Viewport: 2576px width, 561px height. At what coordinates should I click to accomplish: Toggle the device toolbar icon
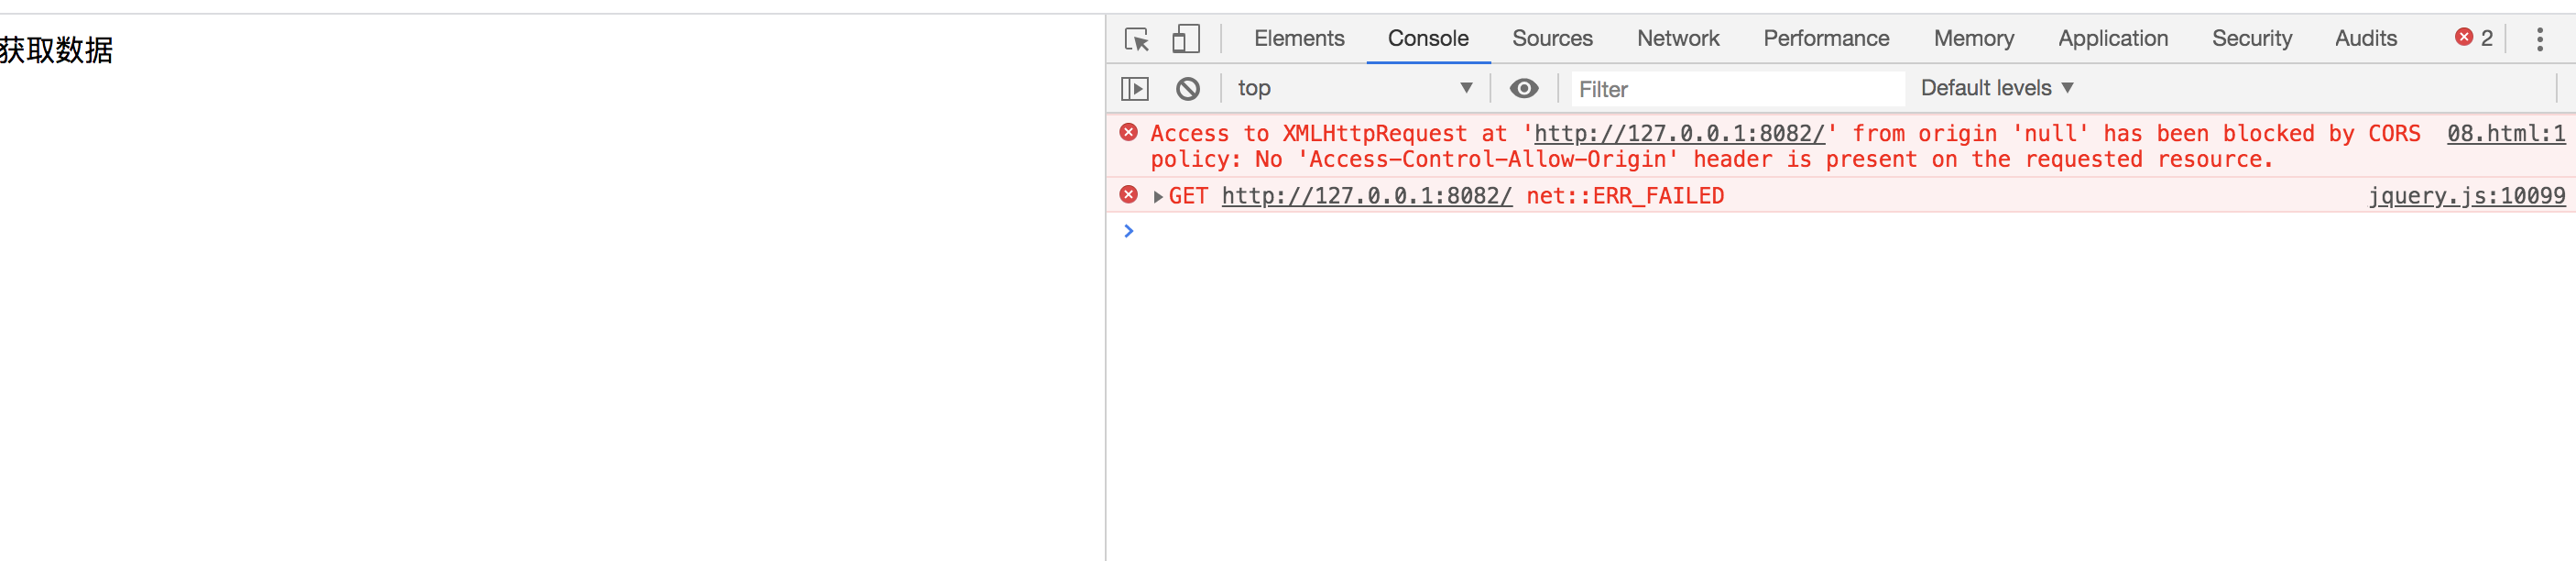(1186, 39)
